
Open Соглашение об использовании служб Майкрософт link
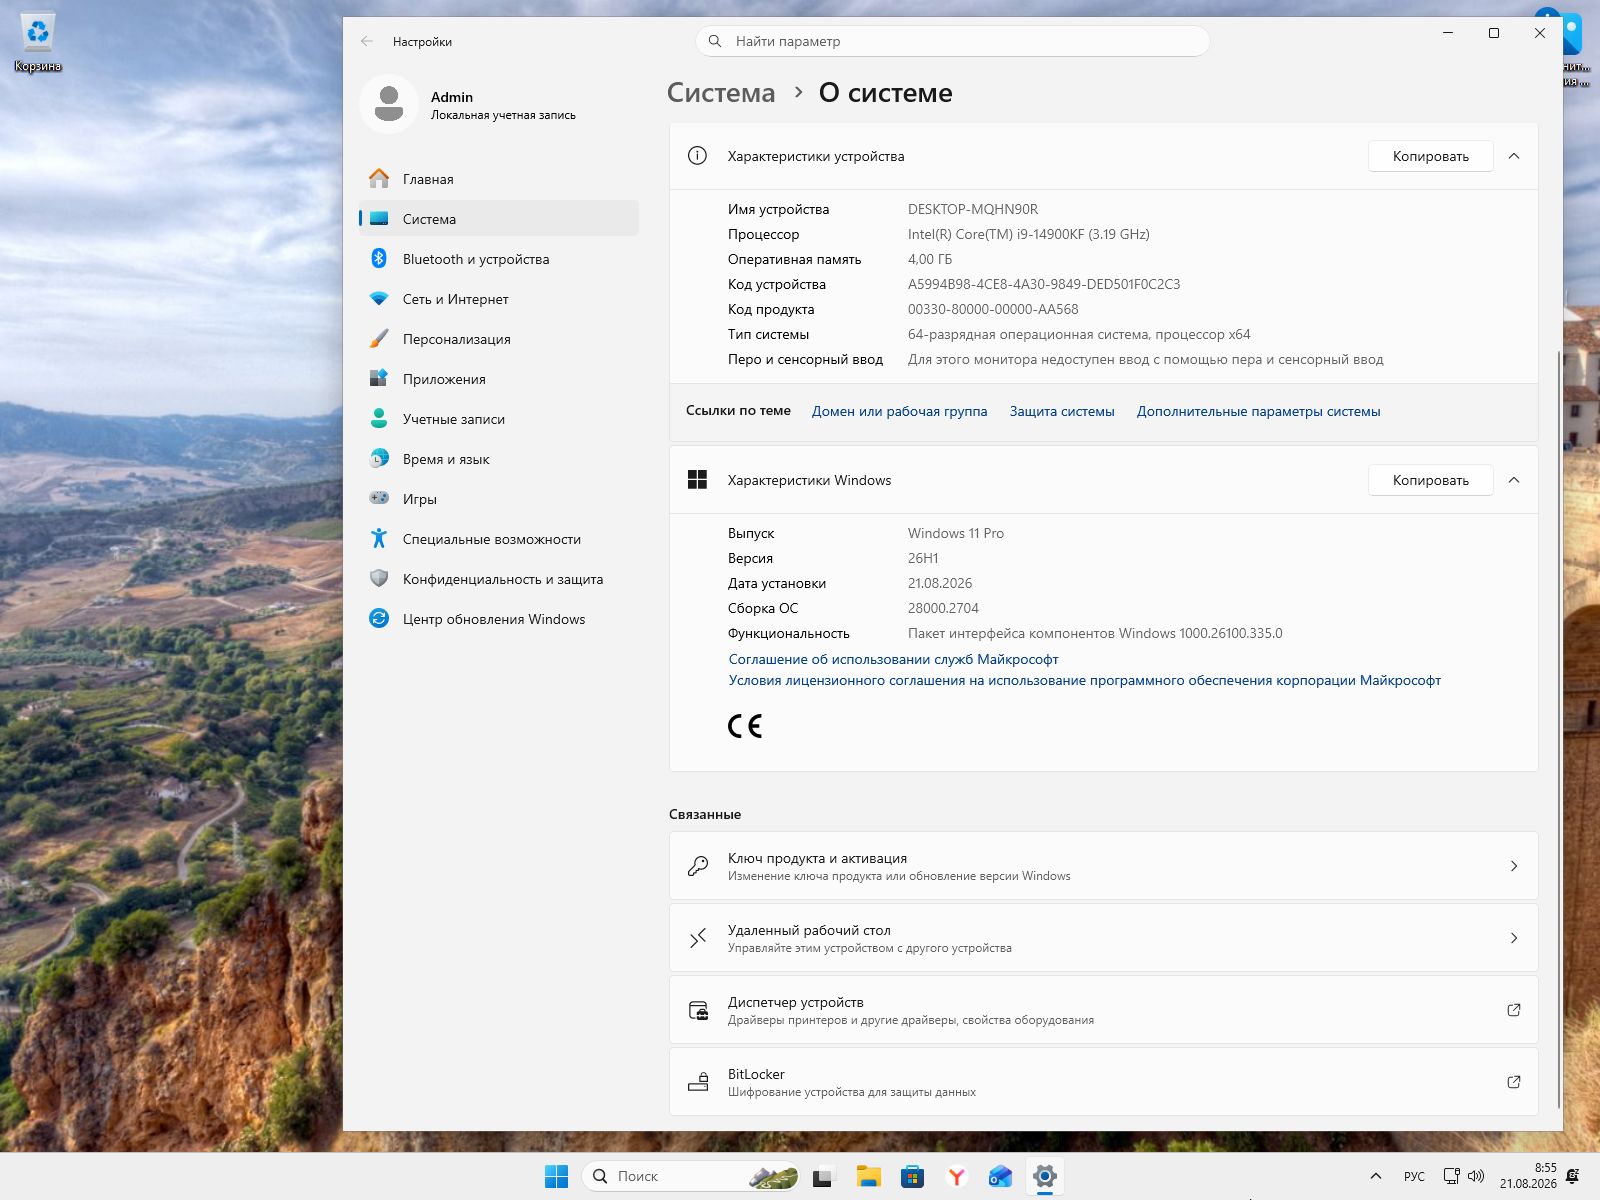pos(893,659)
